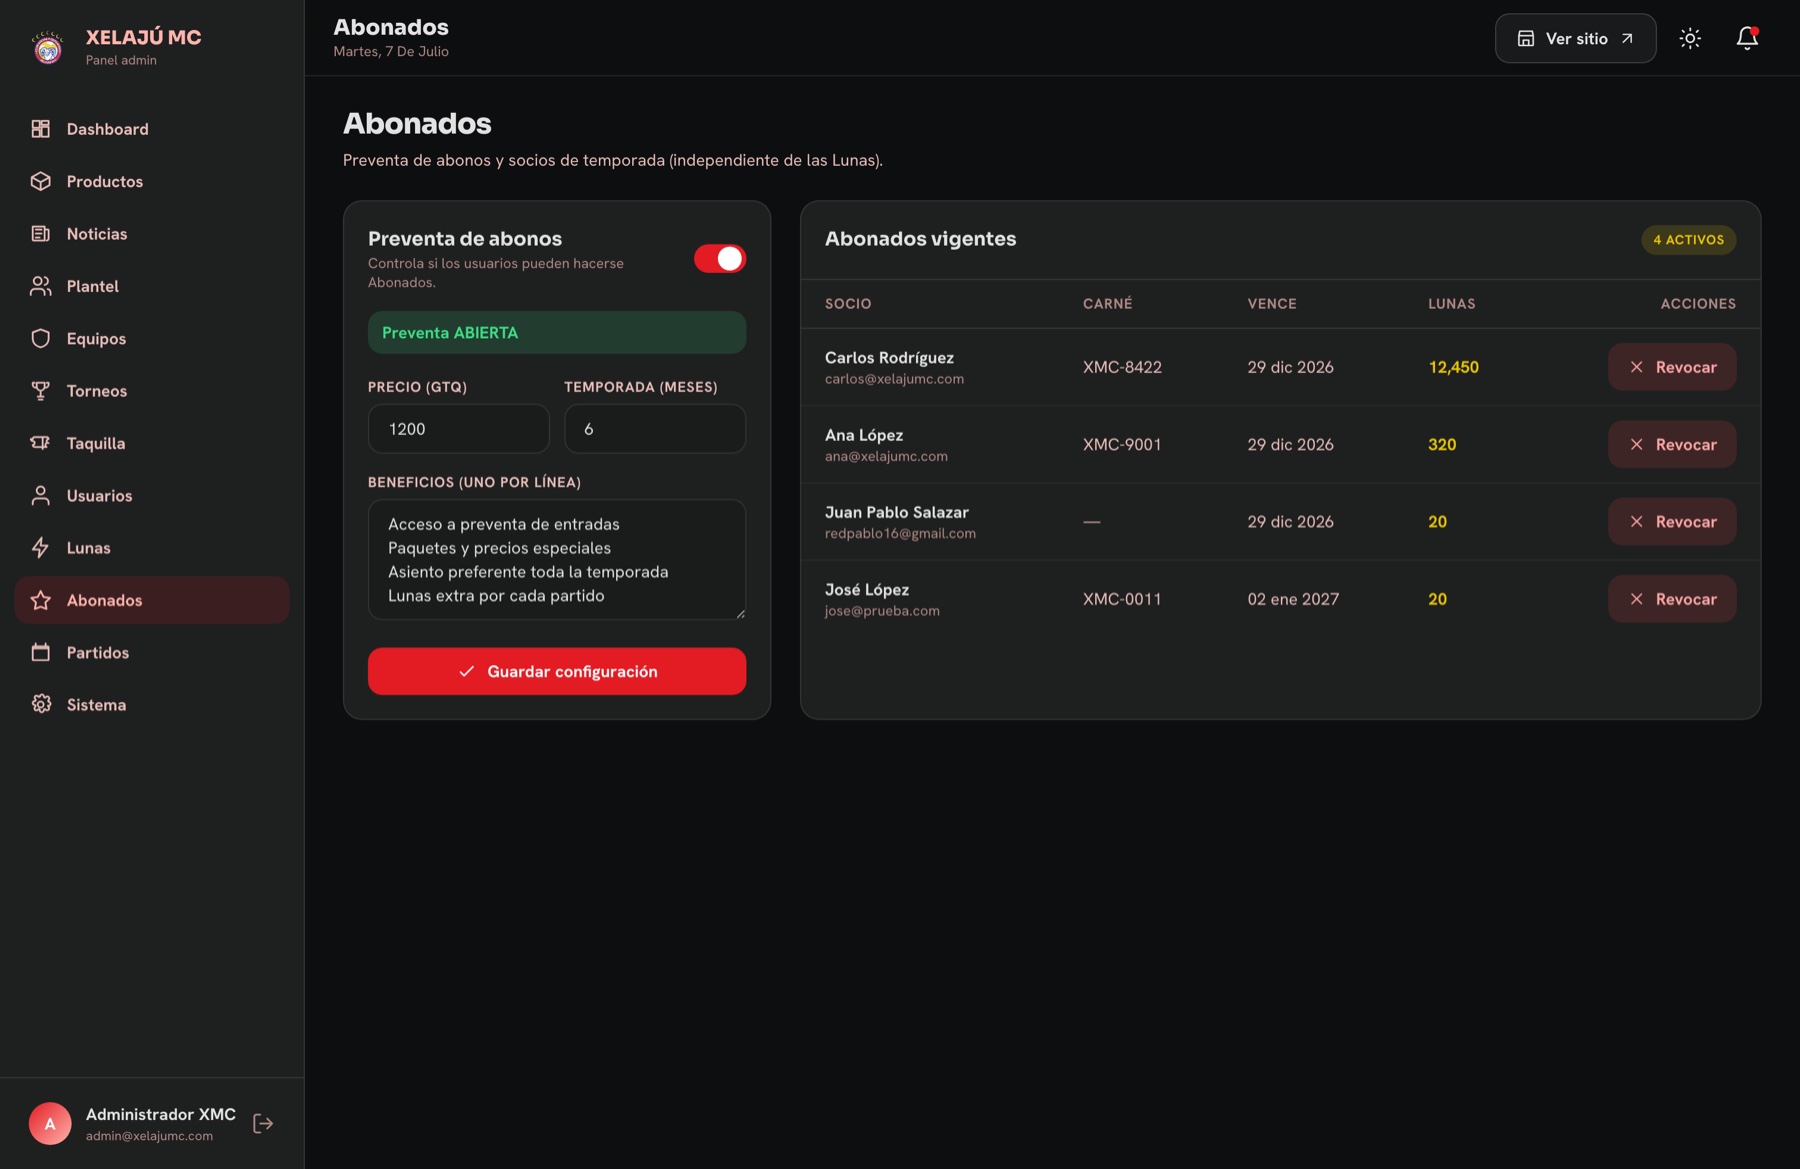Image resolution: width=1800 pixels, height=1169 pixels.
Task: Click the Torneos trophy icon
Action: [41, 391]
